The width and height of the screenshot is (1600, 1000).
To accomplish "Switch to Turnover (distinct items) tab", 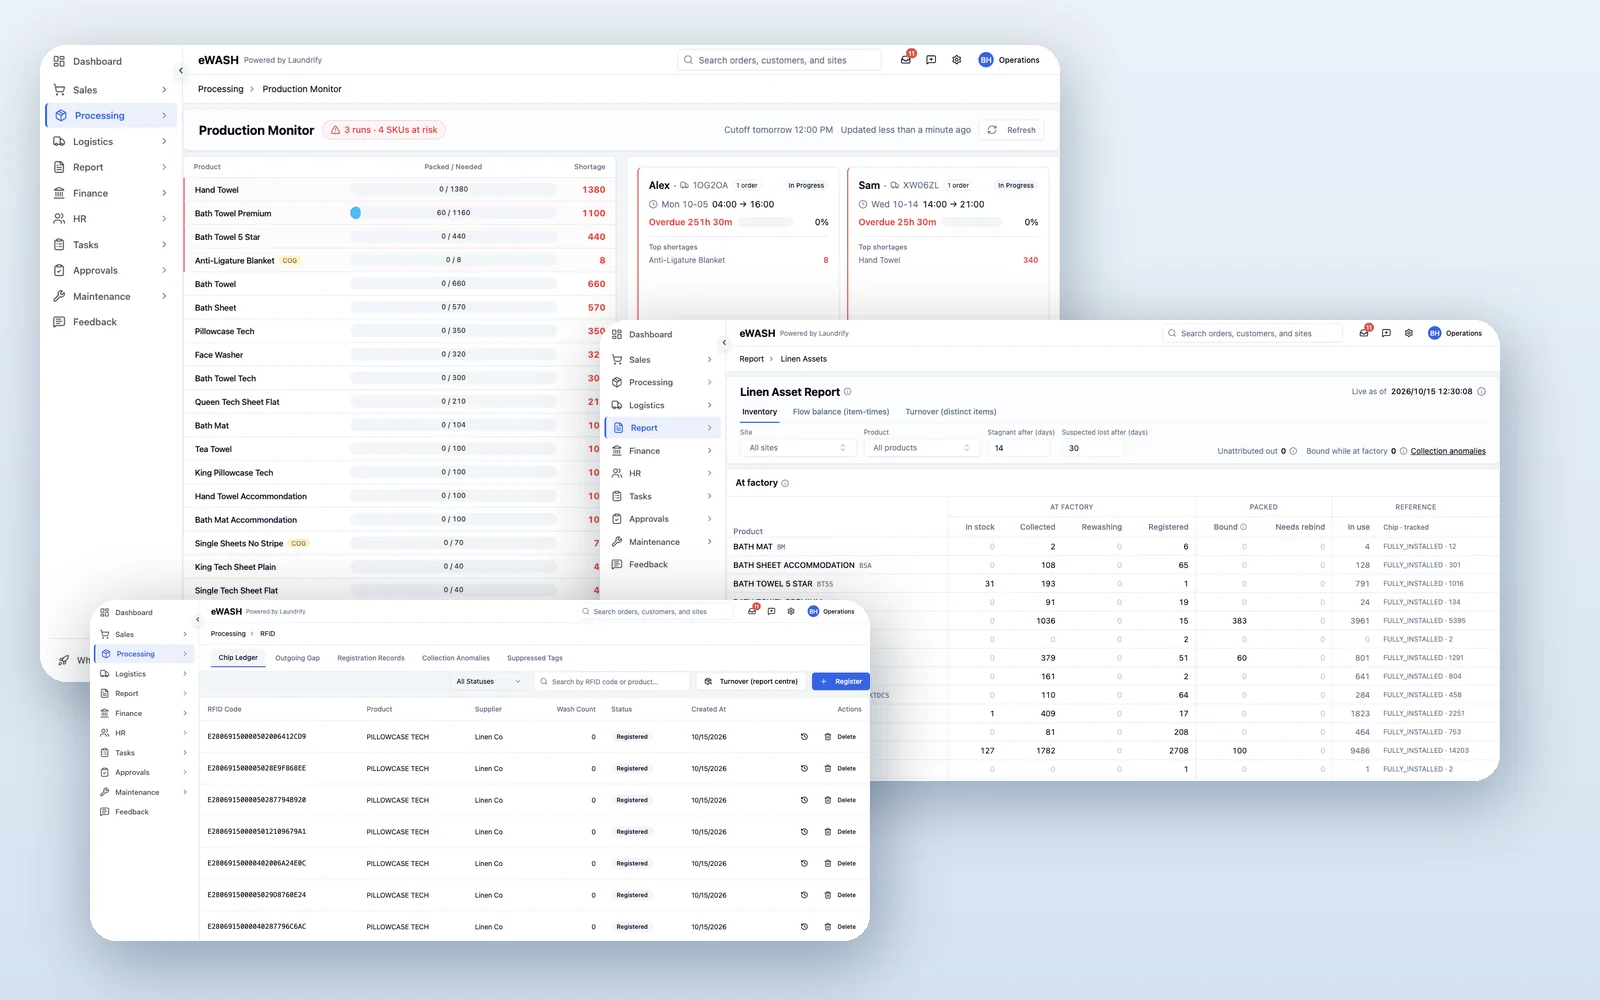I will [951, 412].
